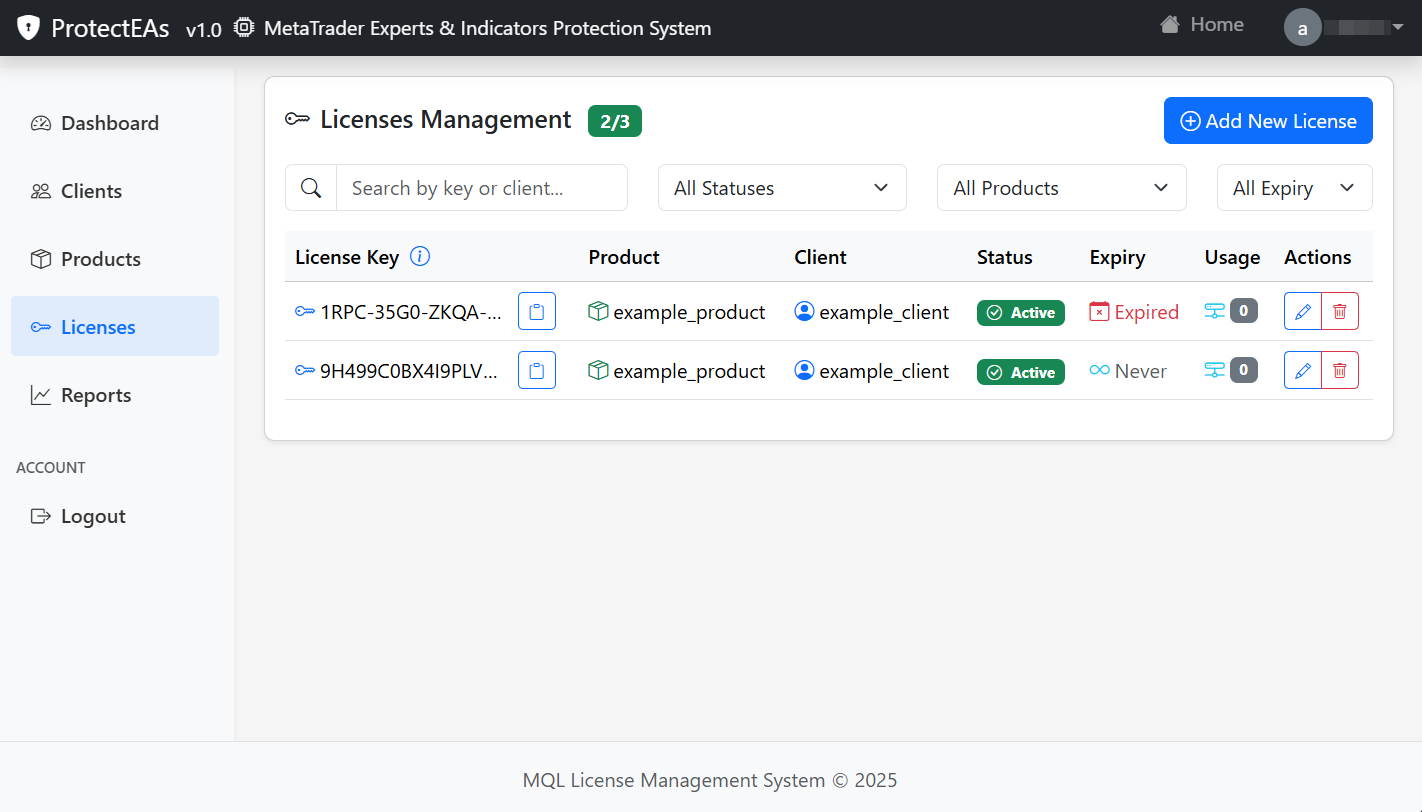Open the Reports section
Image resolution: width=1422 pixels, height=812 pixels.
[115, 395]
